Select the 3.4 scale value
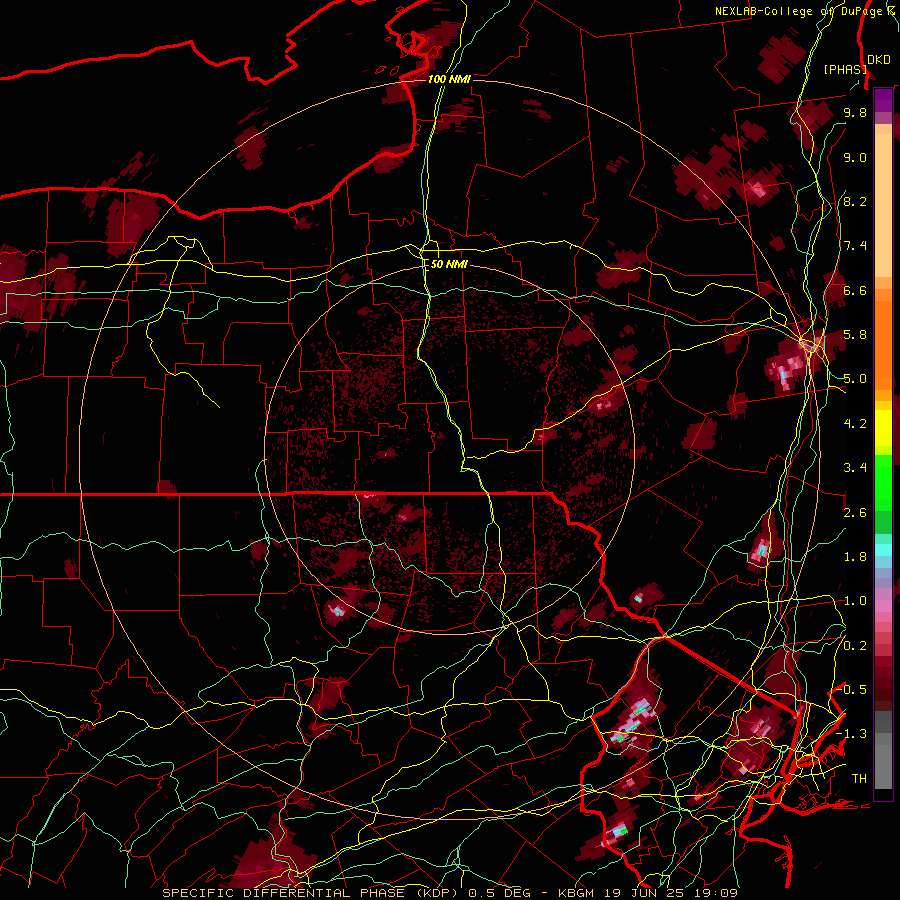900x900 pixels. pyautogui.click(x=855, y=468)
